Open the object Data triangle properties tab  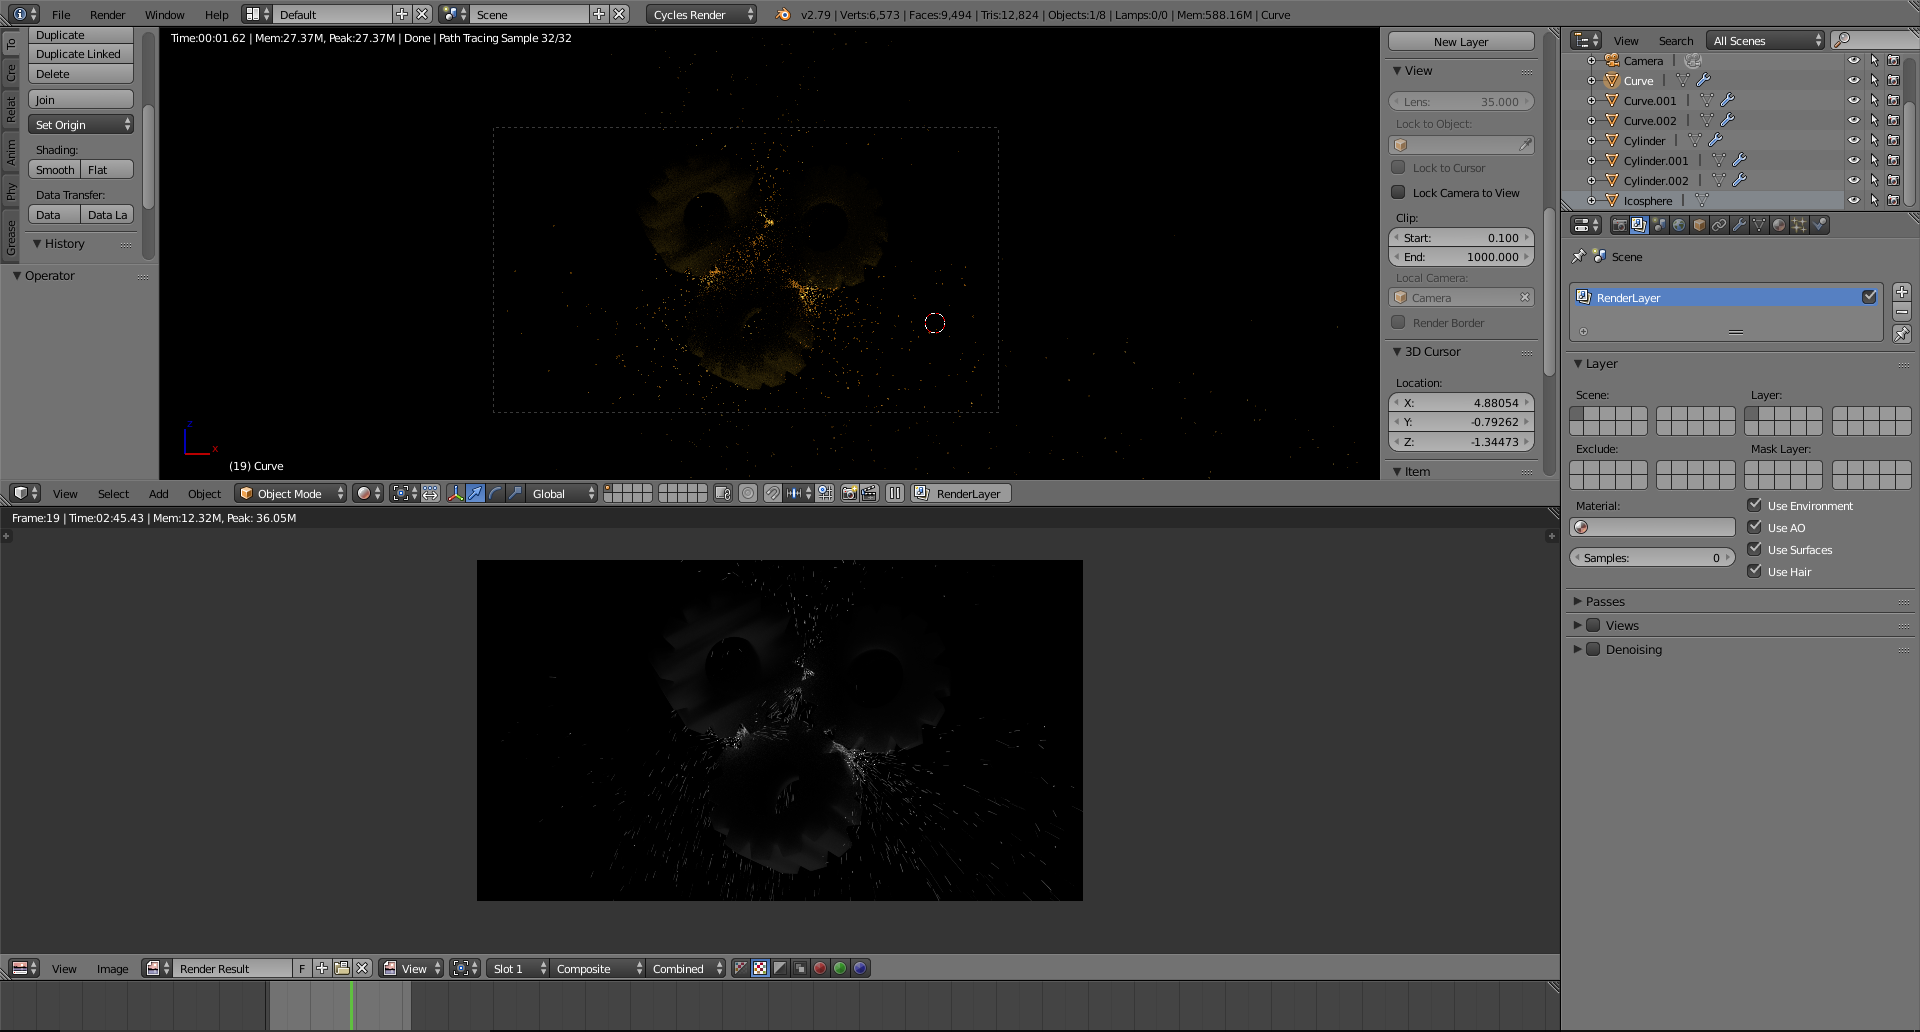click(1759, 225)
